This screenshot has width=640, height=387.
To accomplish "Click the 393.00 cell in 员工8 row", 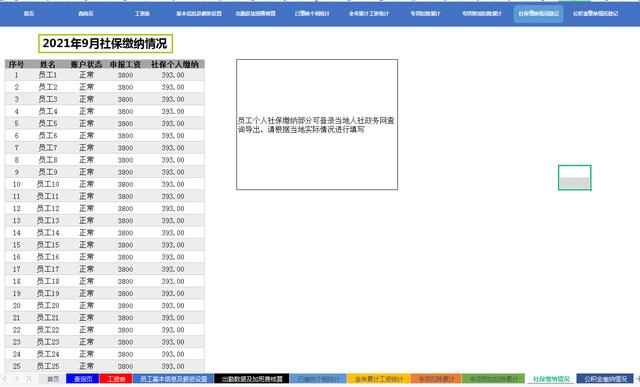I will click(x=175, y=160).
